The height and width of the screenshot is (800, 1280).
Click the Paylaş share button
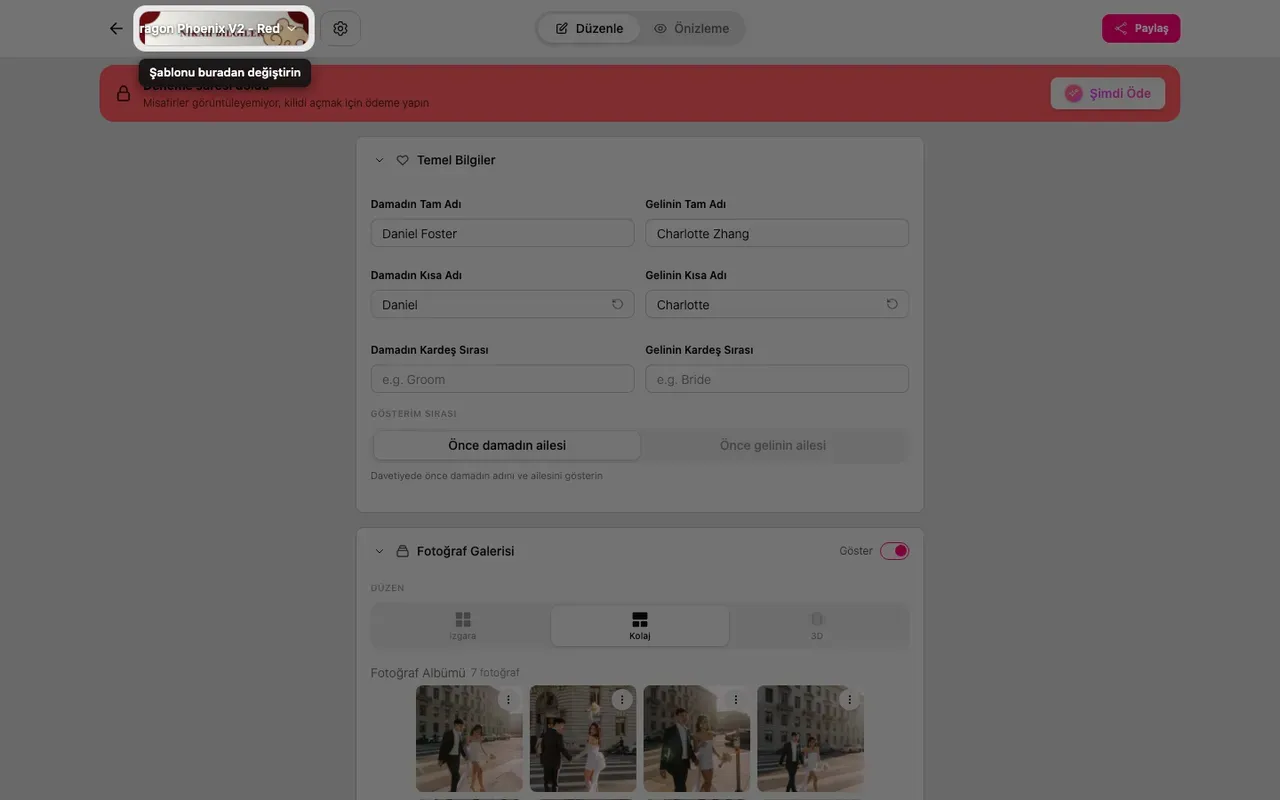click(x=1141, y=28)
